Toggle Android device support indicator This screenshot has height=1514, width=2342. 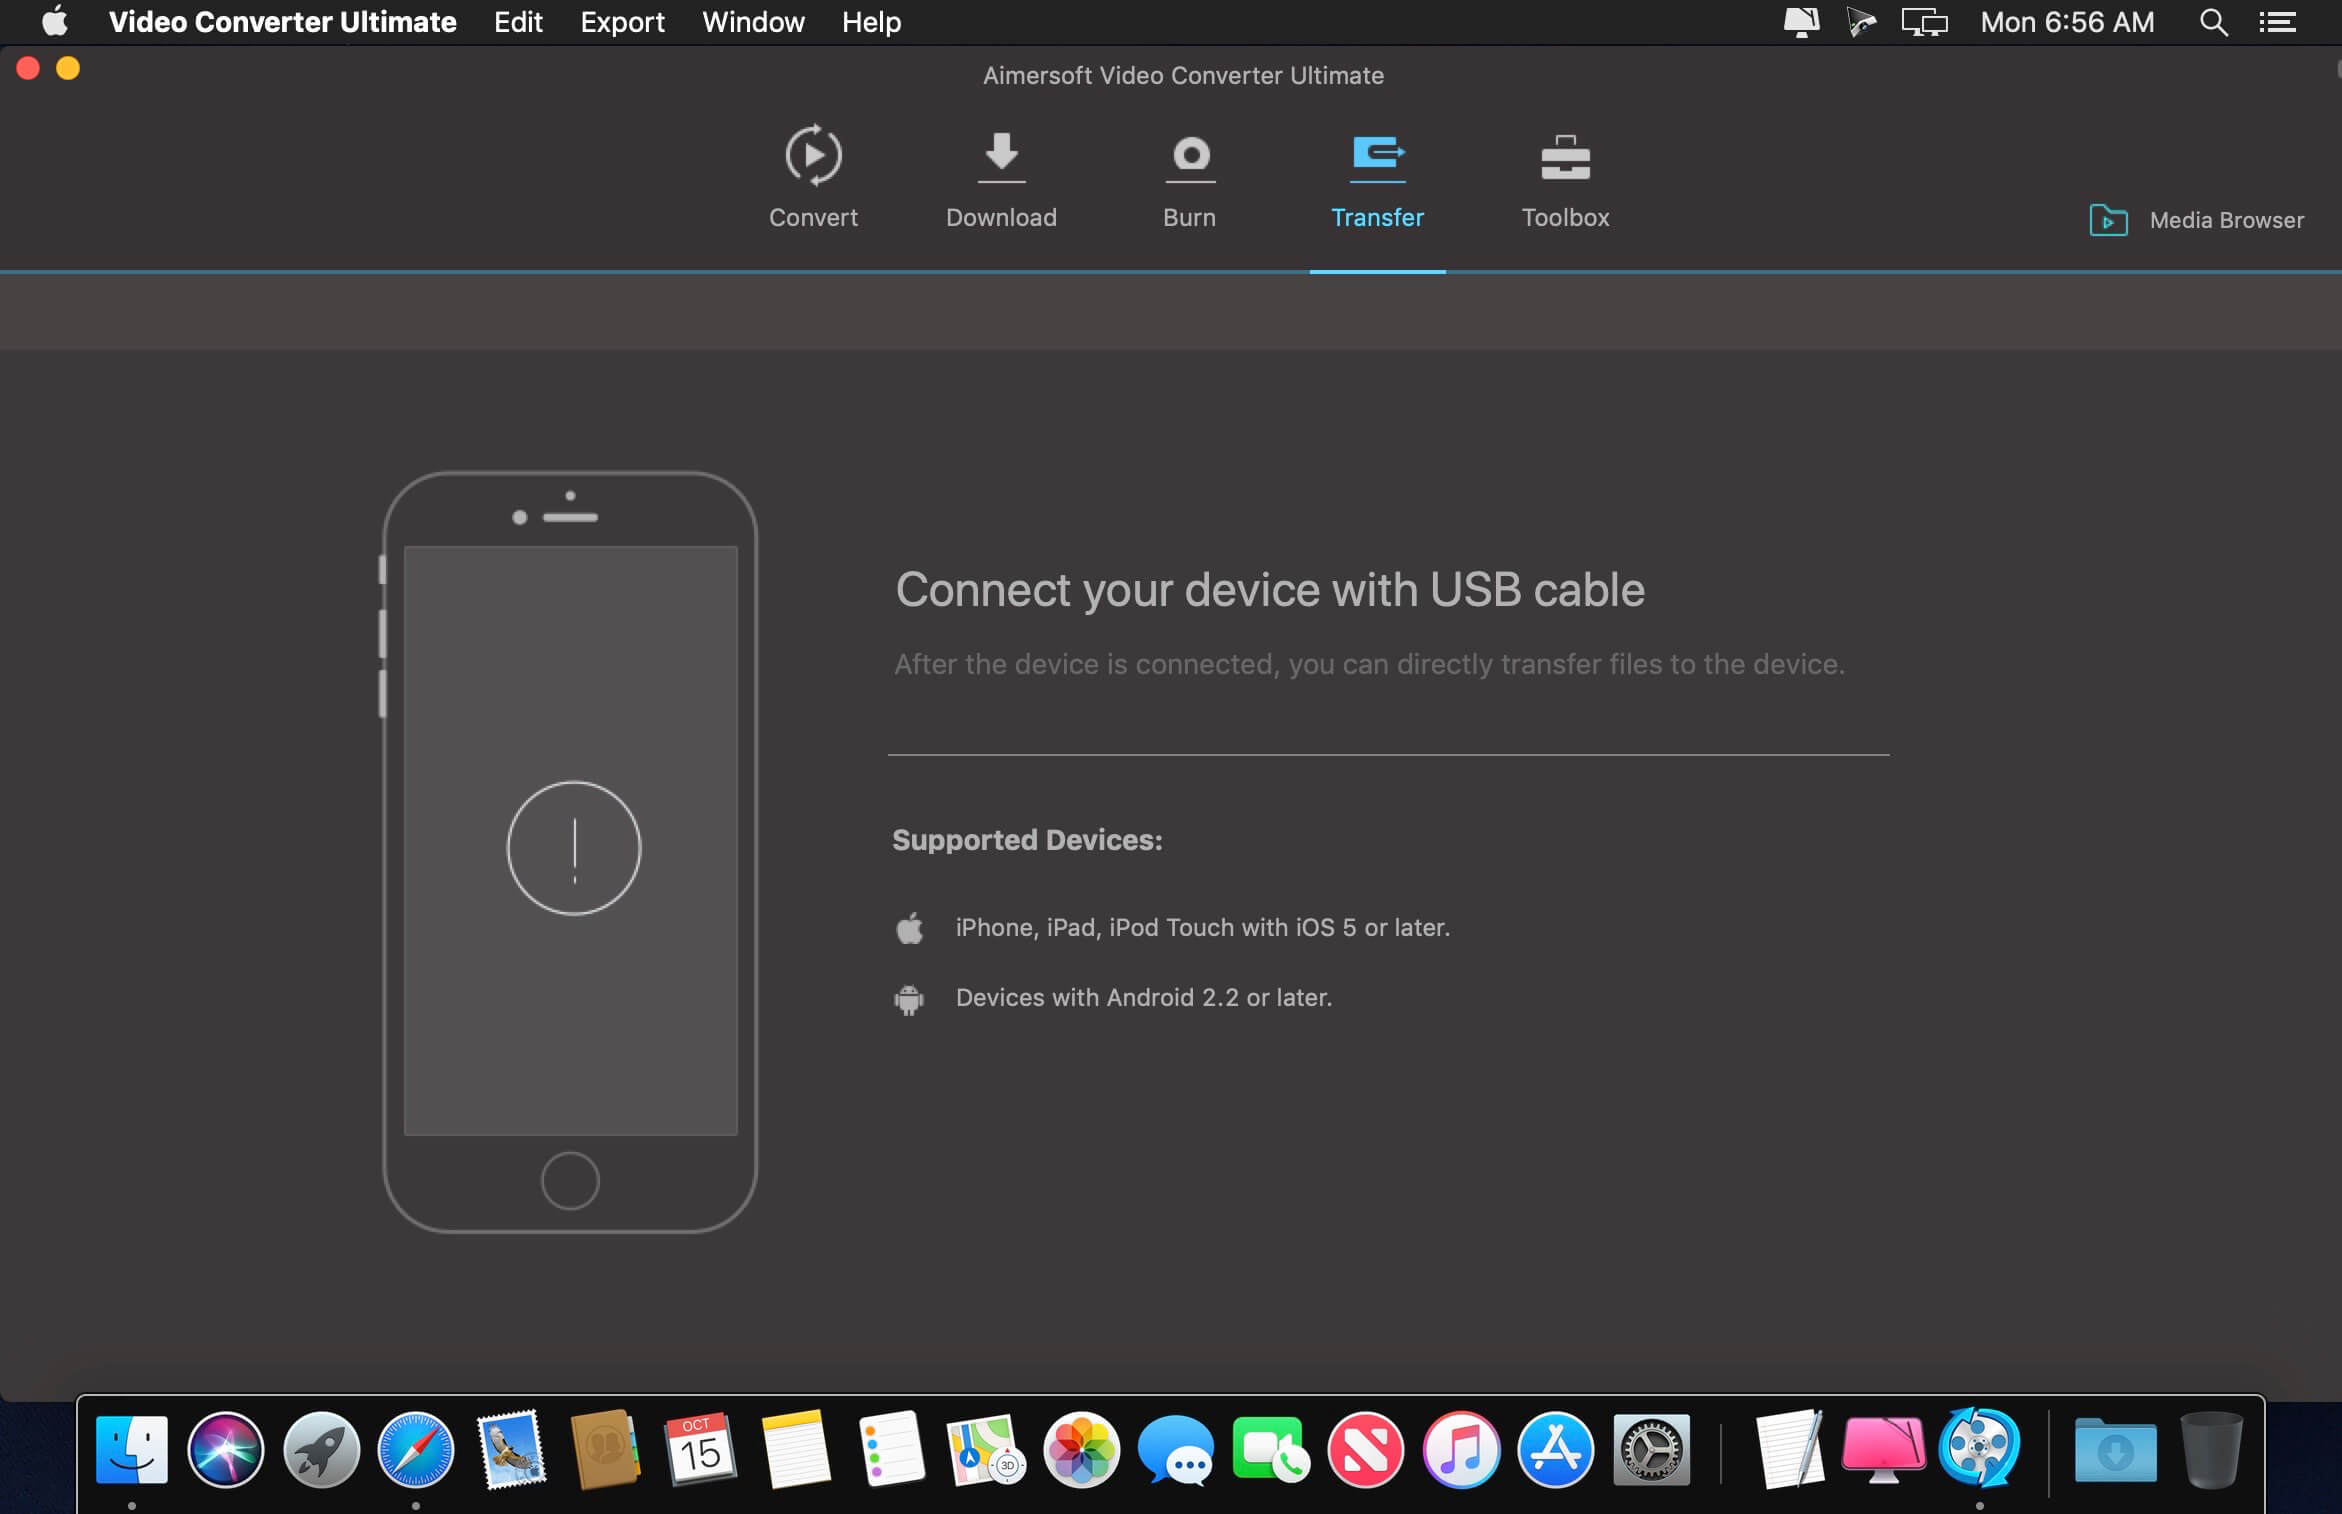tap(910, 997)
